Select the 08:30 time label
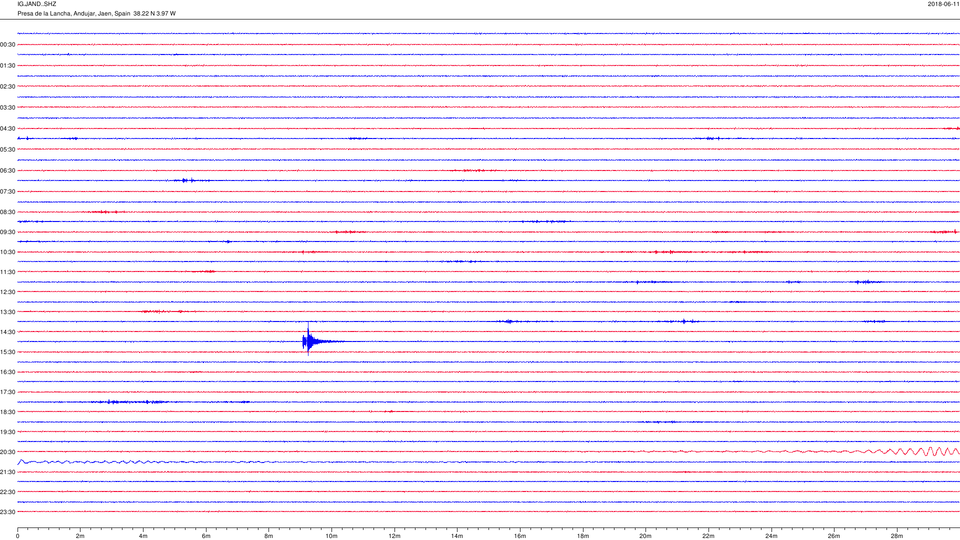This screenshot has width=960, height=540. click(x=8, y=212)
